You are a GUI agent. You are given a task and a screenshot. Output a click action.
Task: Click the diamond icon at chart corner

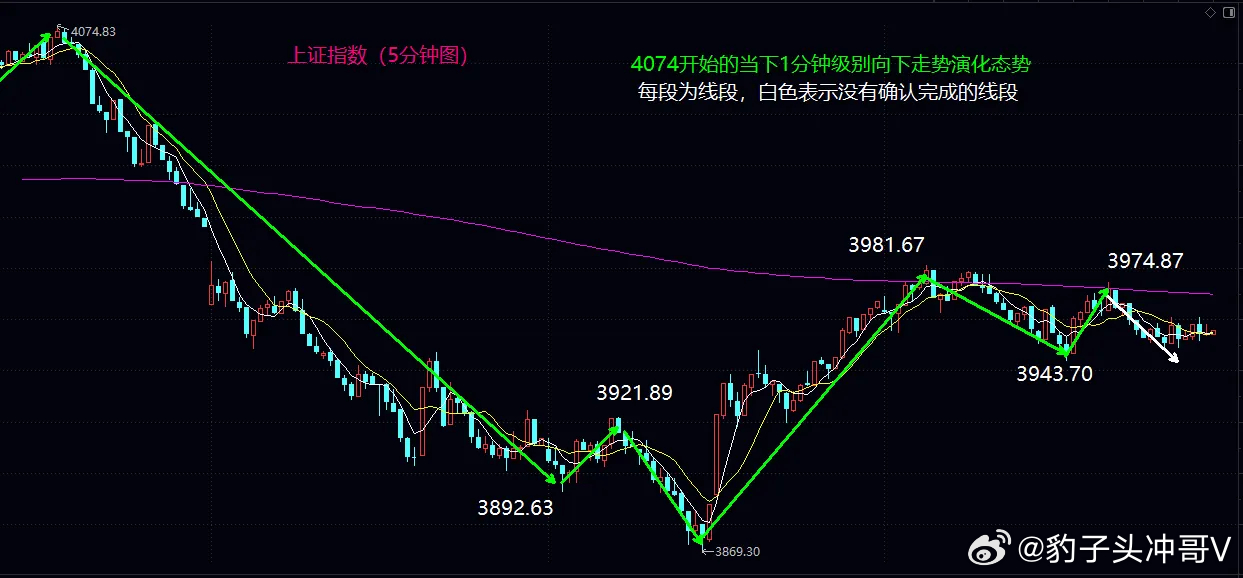point(1211,11)
